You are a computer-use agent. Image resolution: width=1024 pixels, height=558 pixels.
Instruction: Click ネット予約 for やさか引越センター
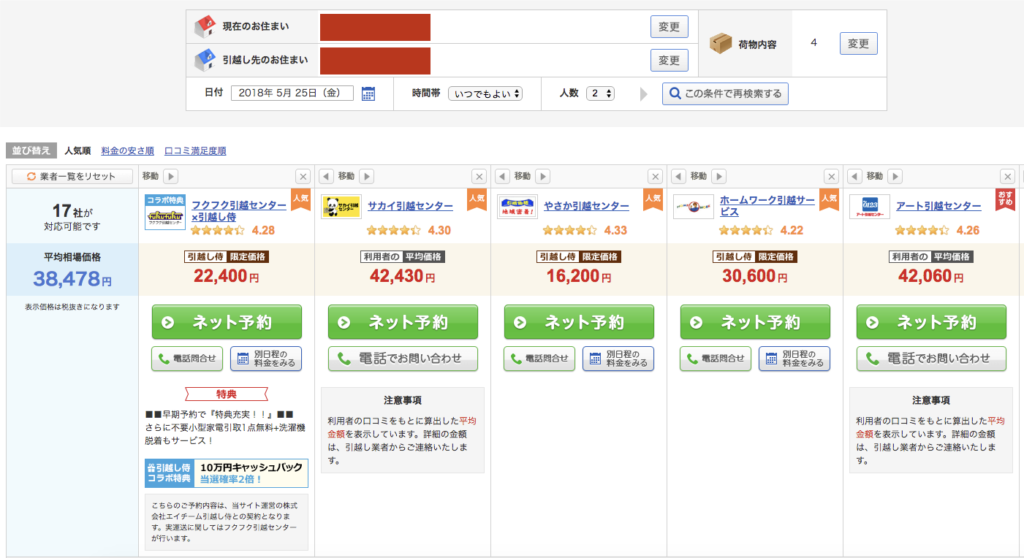pos(579,322)
